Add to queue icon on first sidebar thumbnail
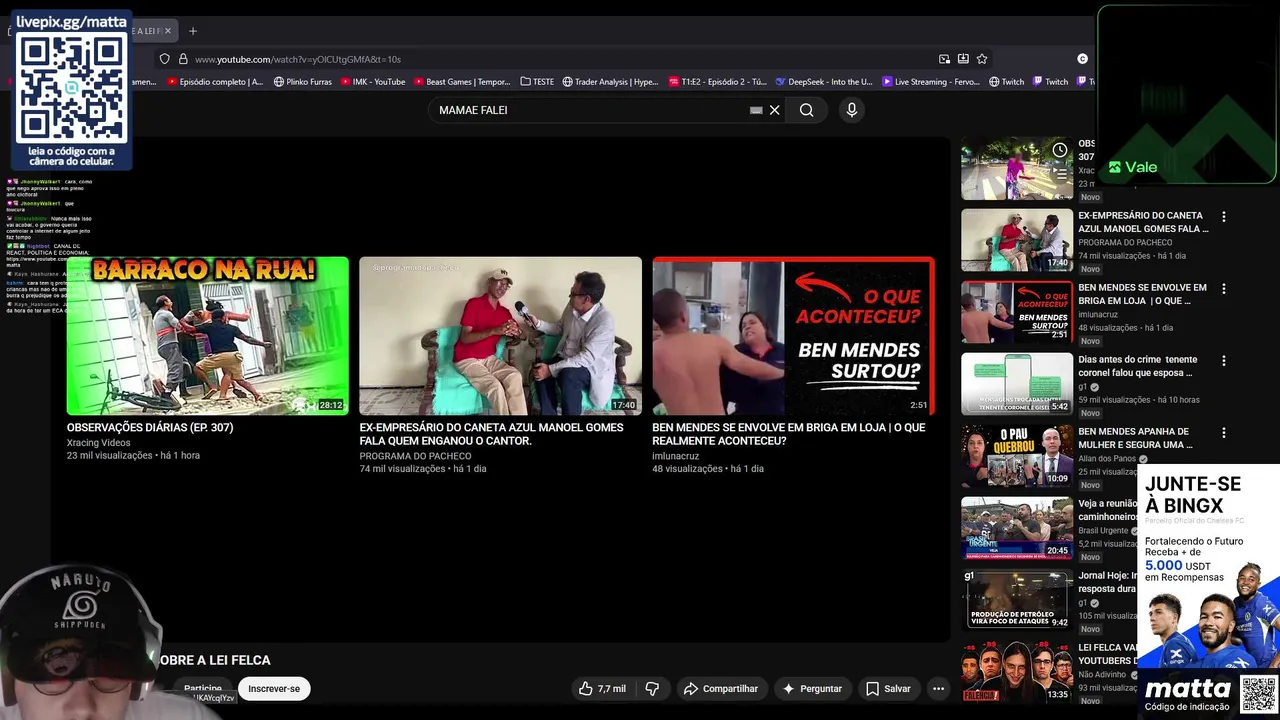 click(x=1059, y=172)
